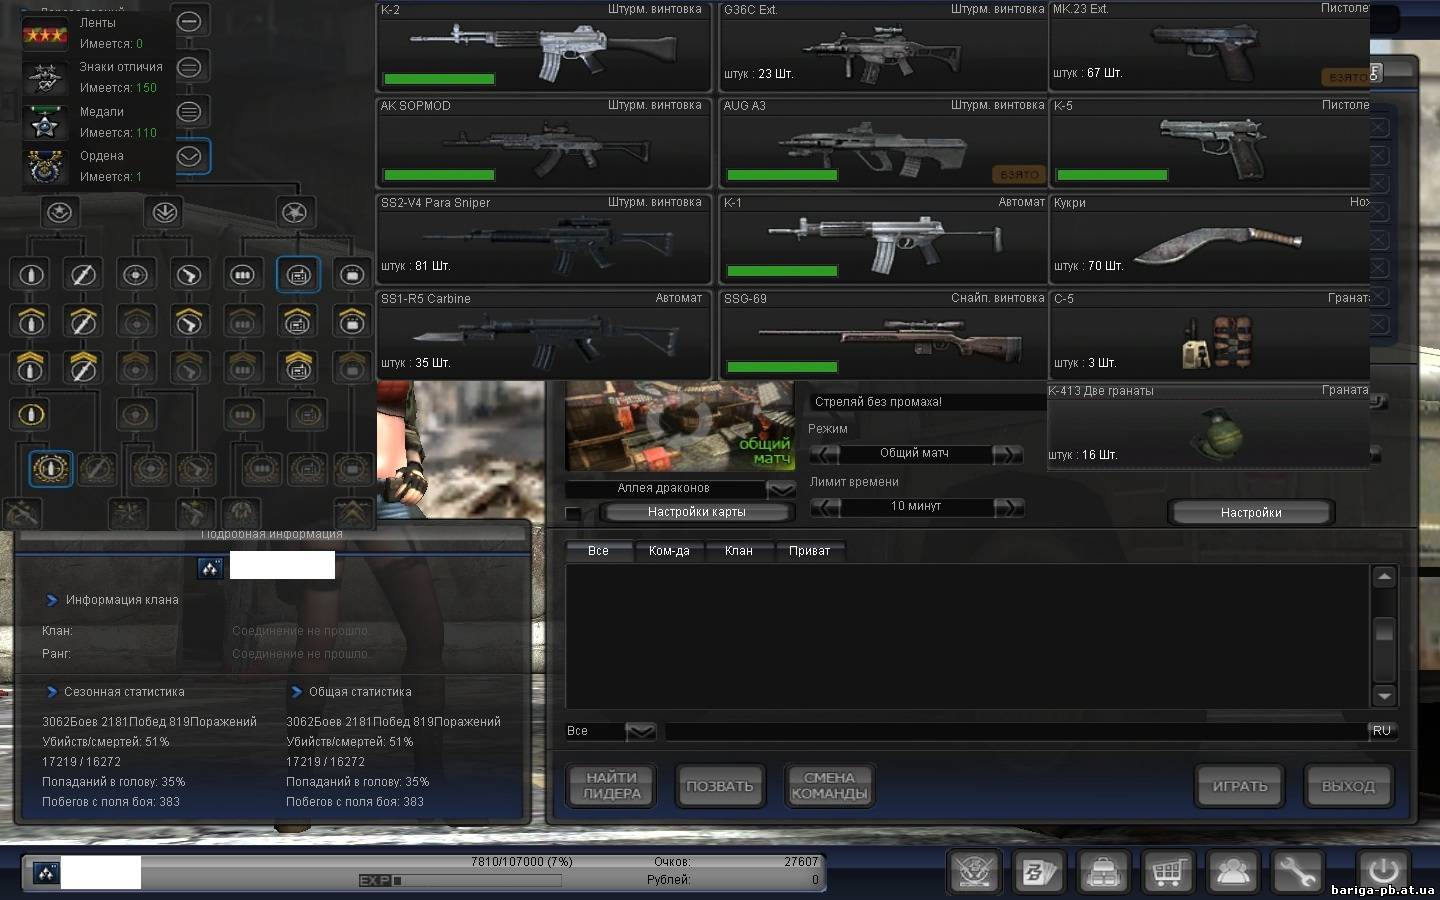Click the Информация клана header

click(x=122, y=600)
